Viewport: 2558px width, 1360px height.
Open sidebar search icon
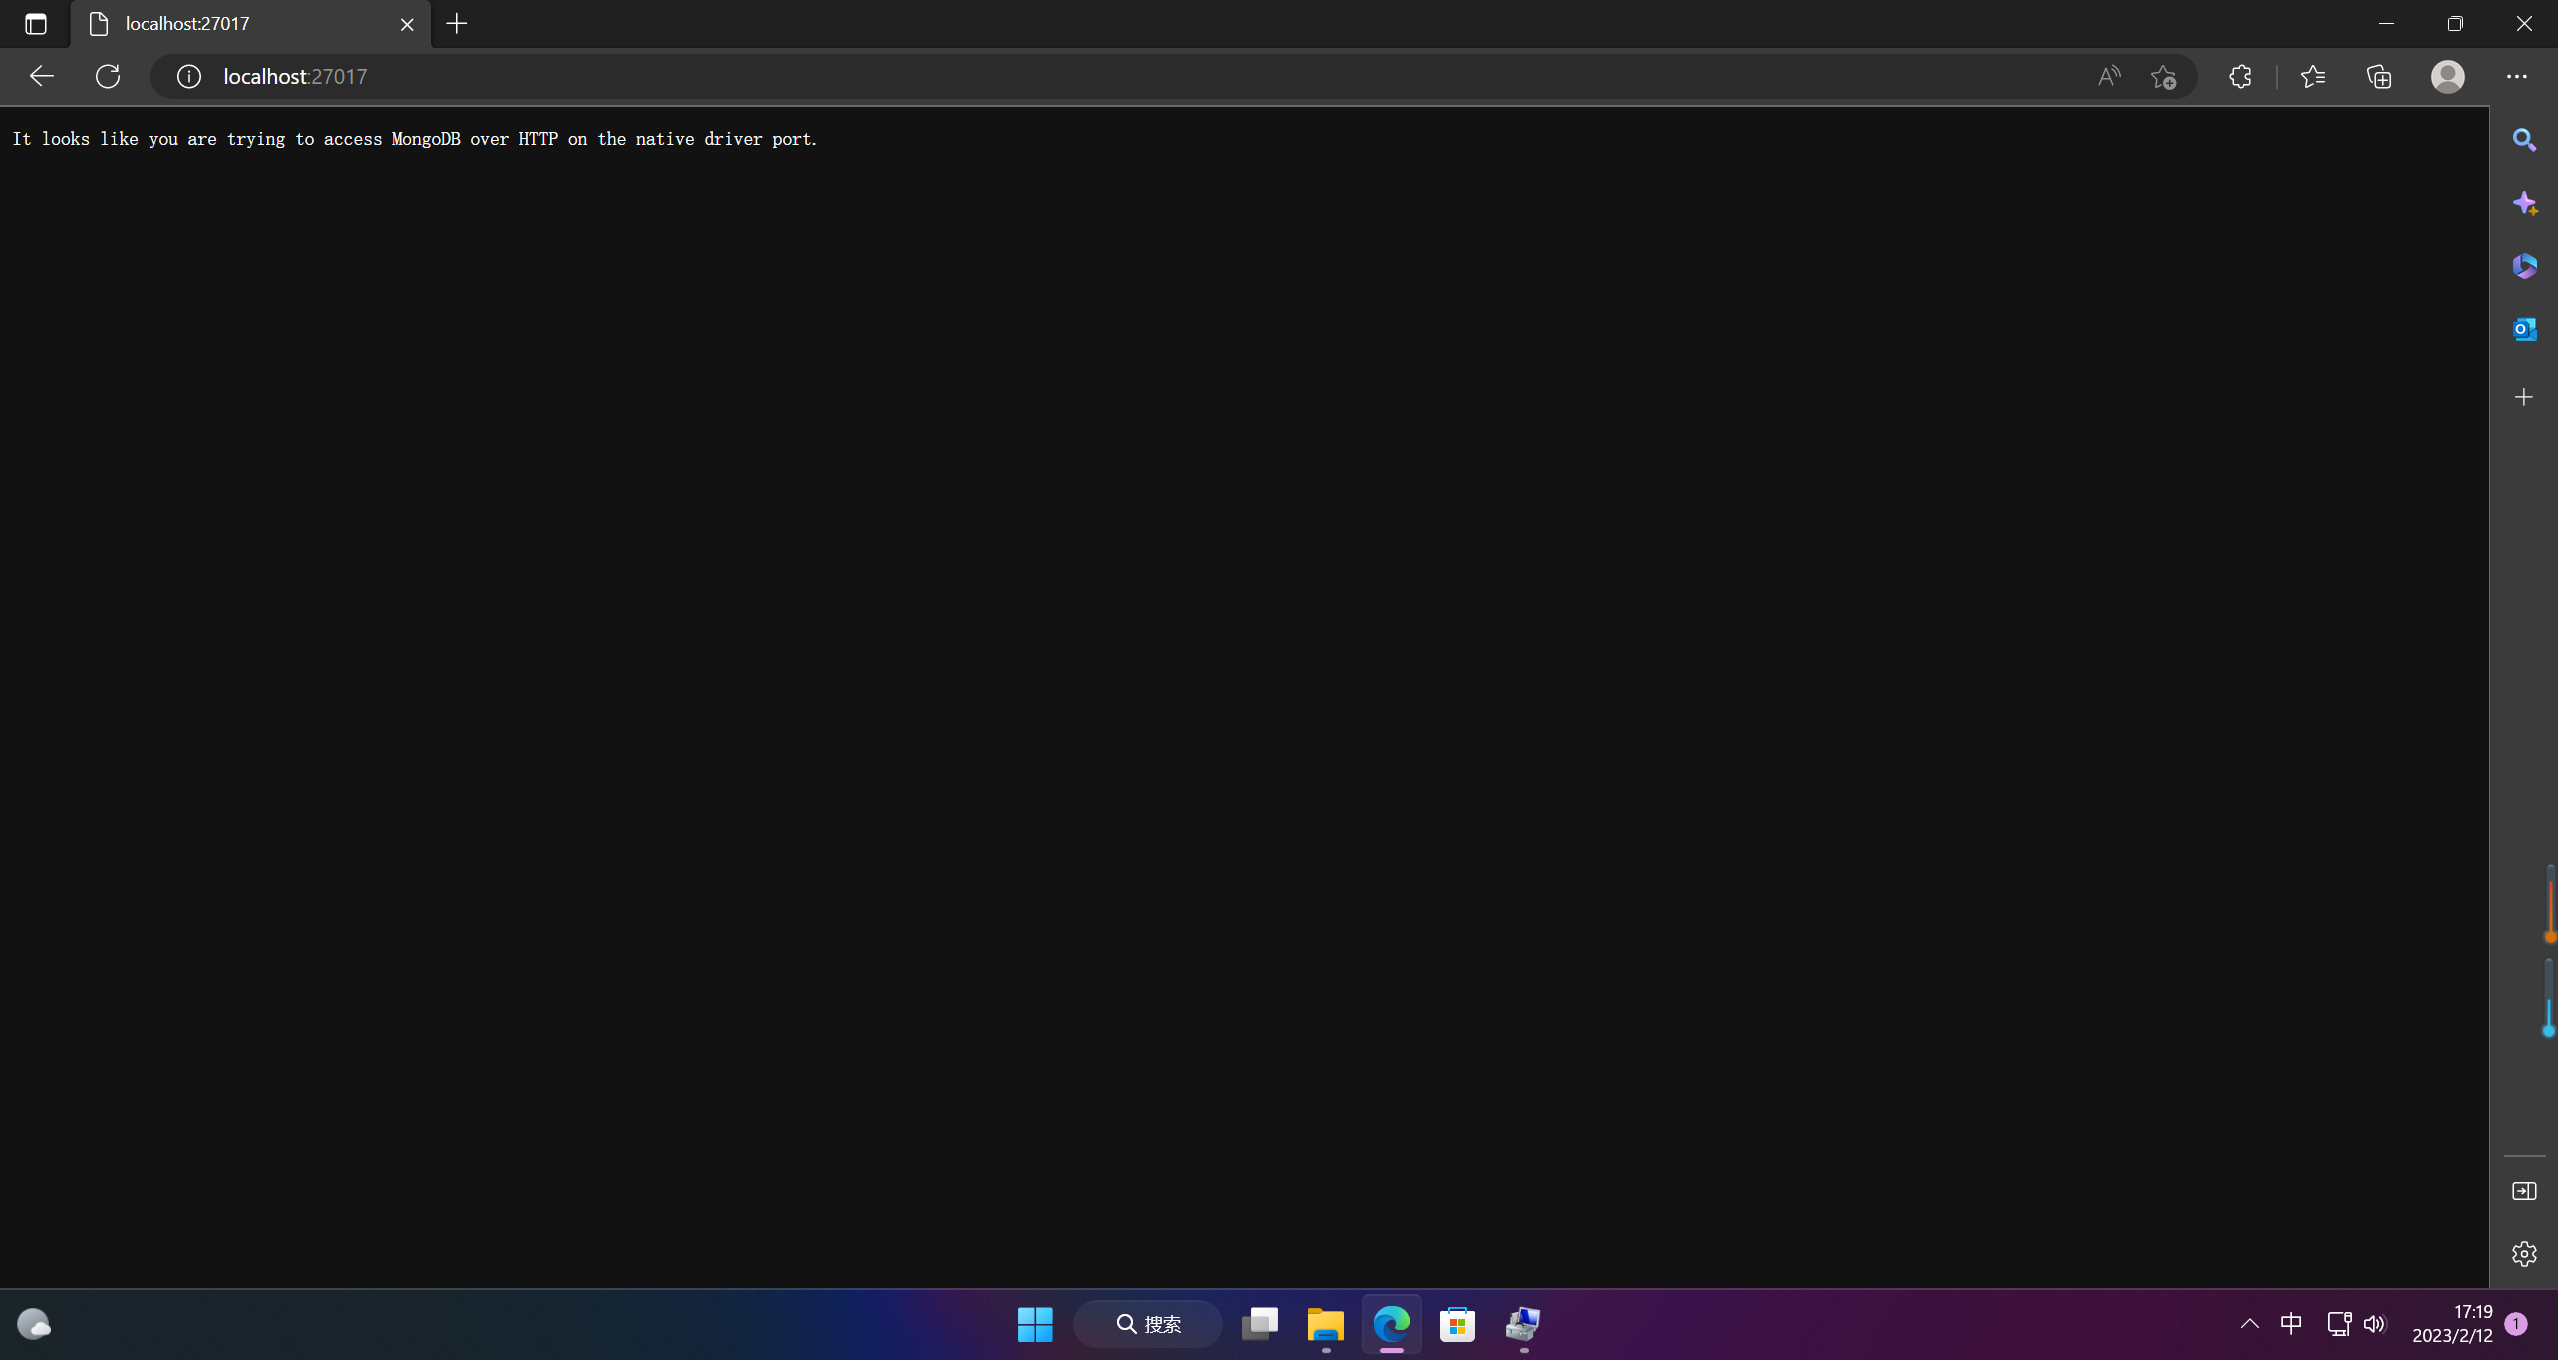[x=2524, y=140]
